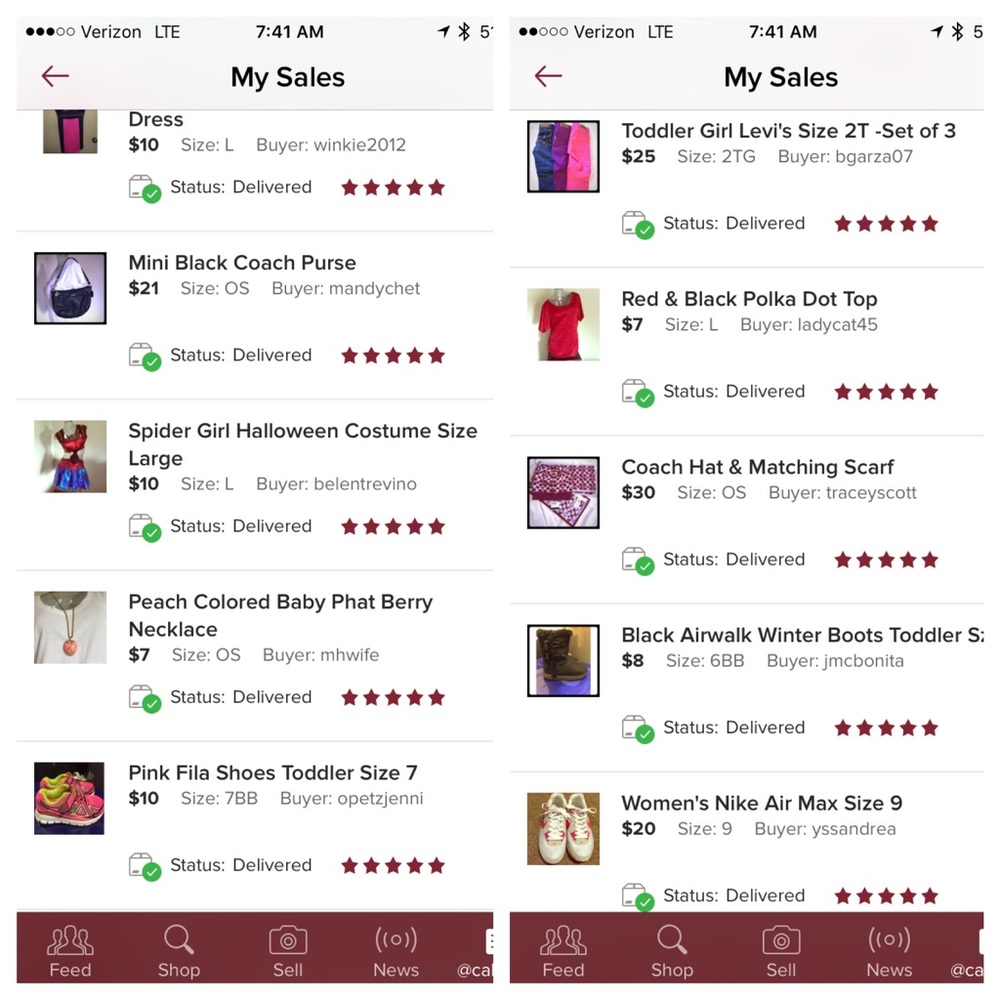The height and width of the screenshot is (1000, 1000).
Task: Open Feed tab in left screen's bottom bar
Action: click(x=70, y=951)
